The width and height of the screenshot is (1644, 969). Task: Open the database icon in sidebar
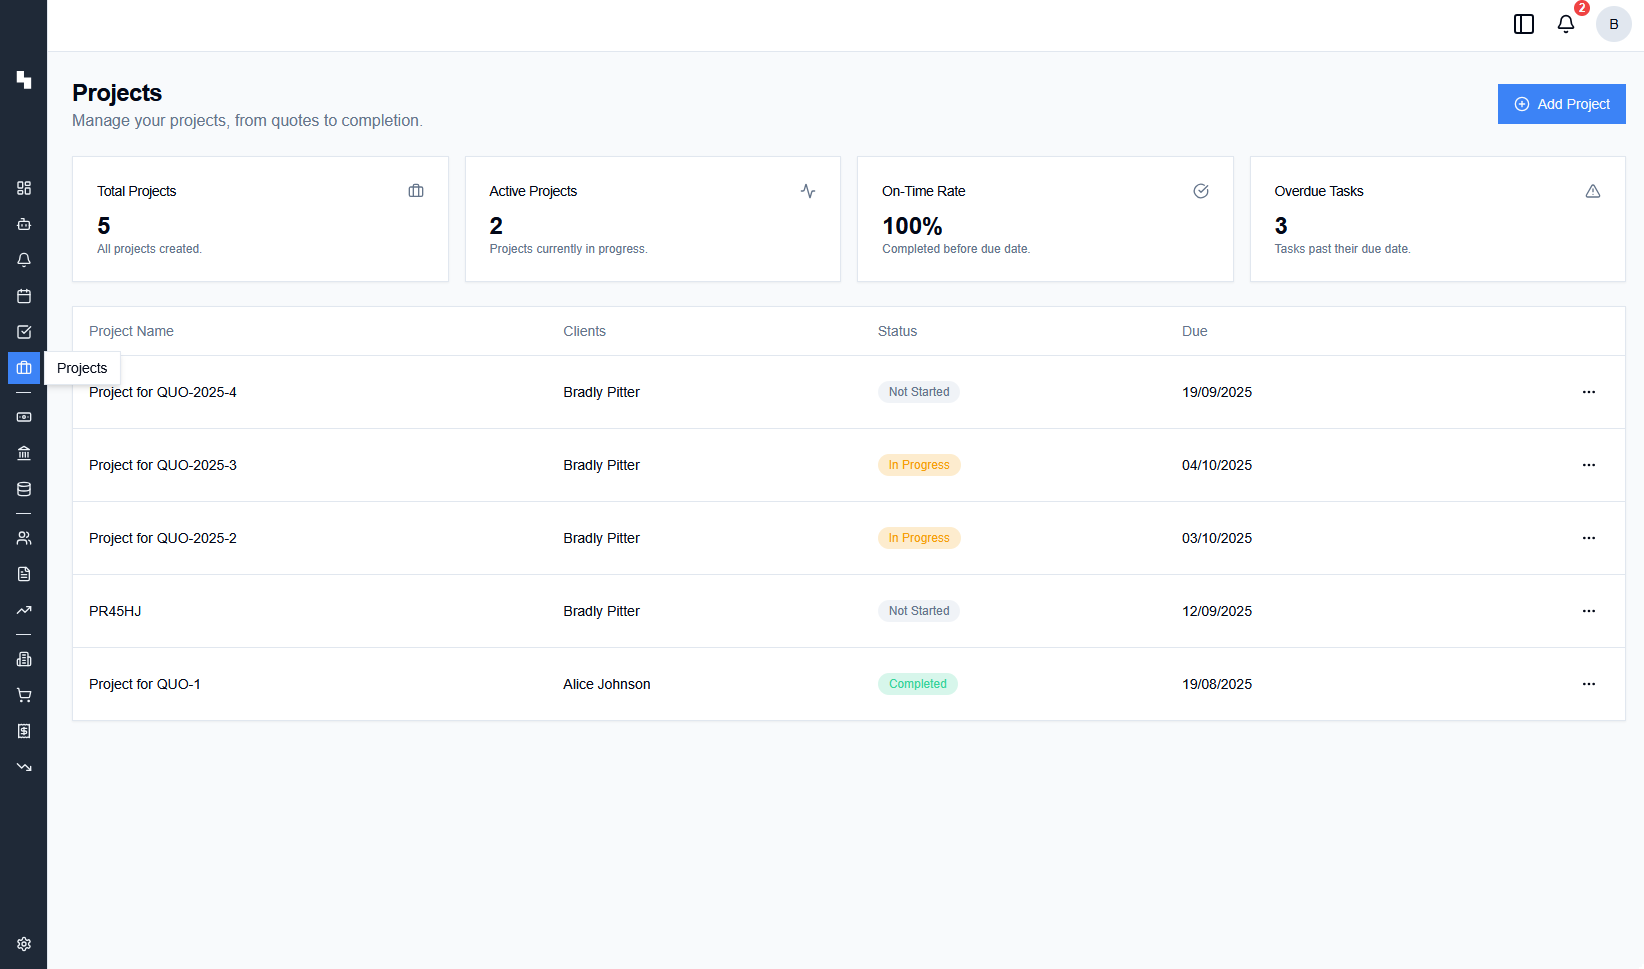24,489
